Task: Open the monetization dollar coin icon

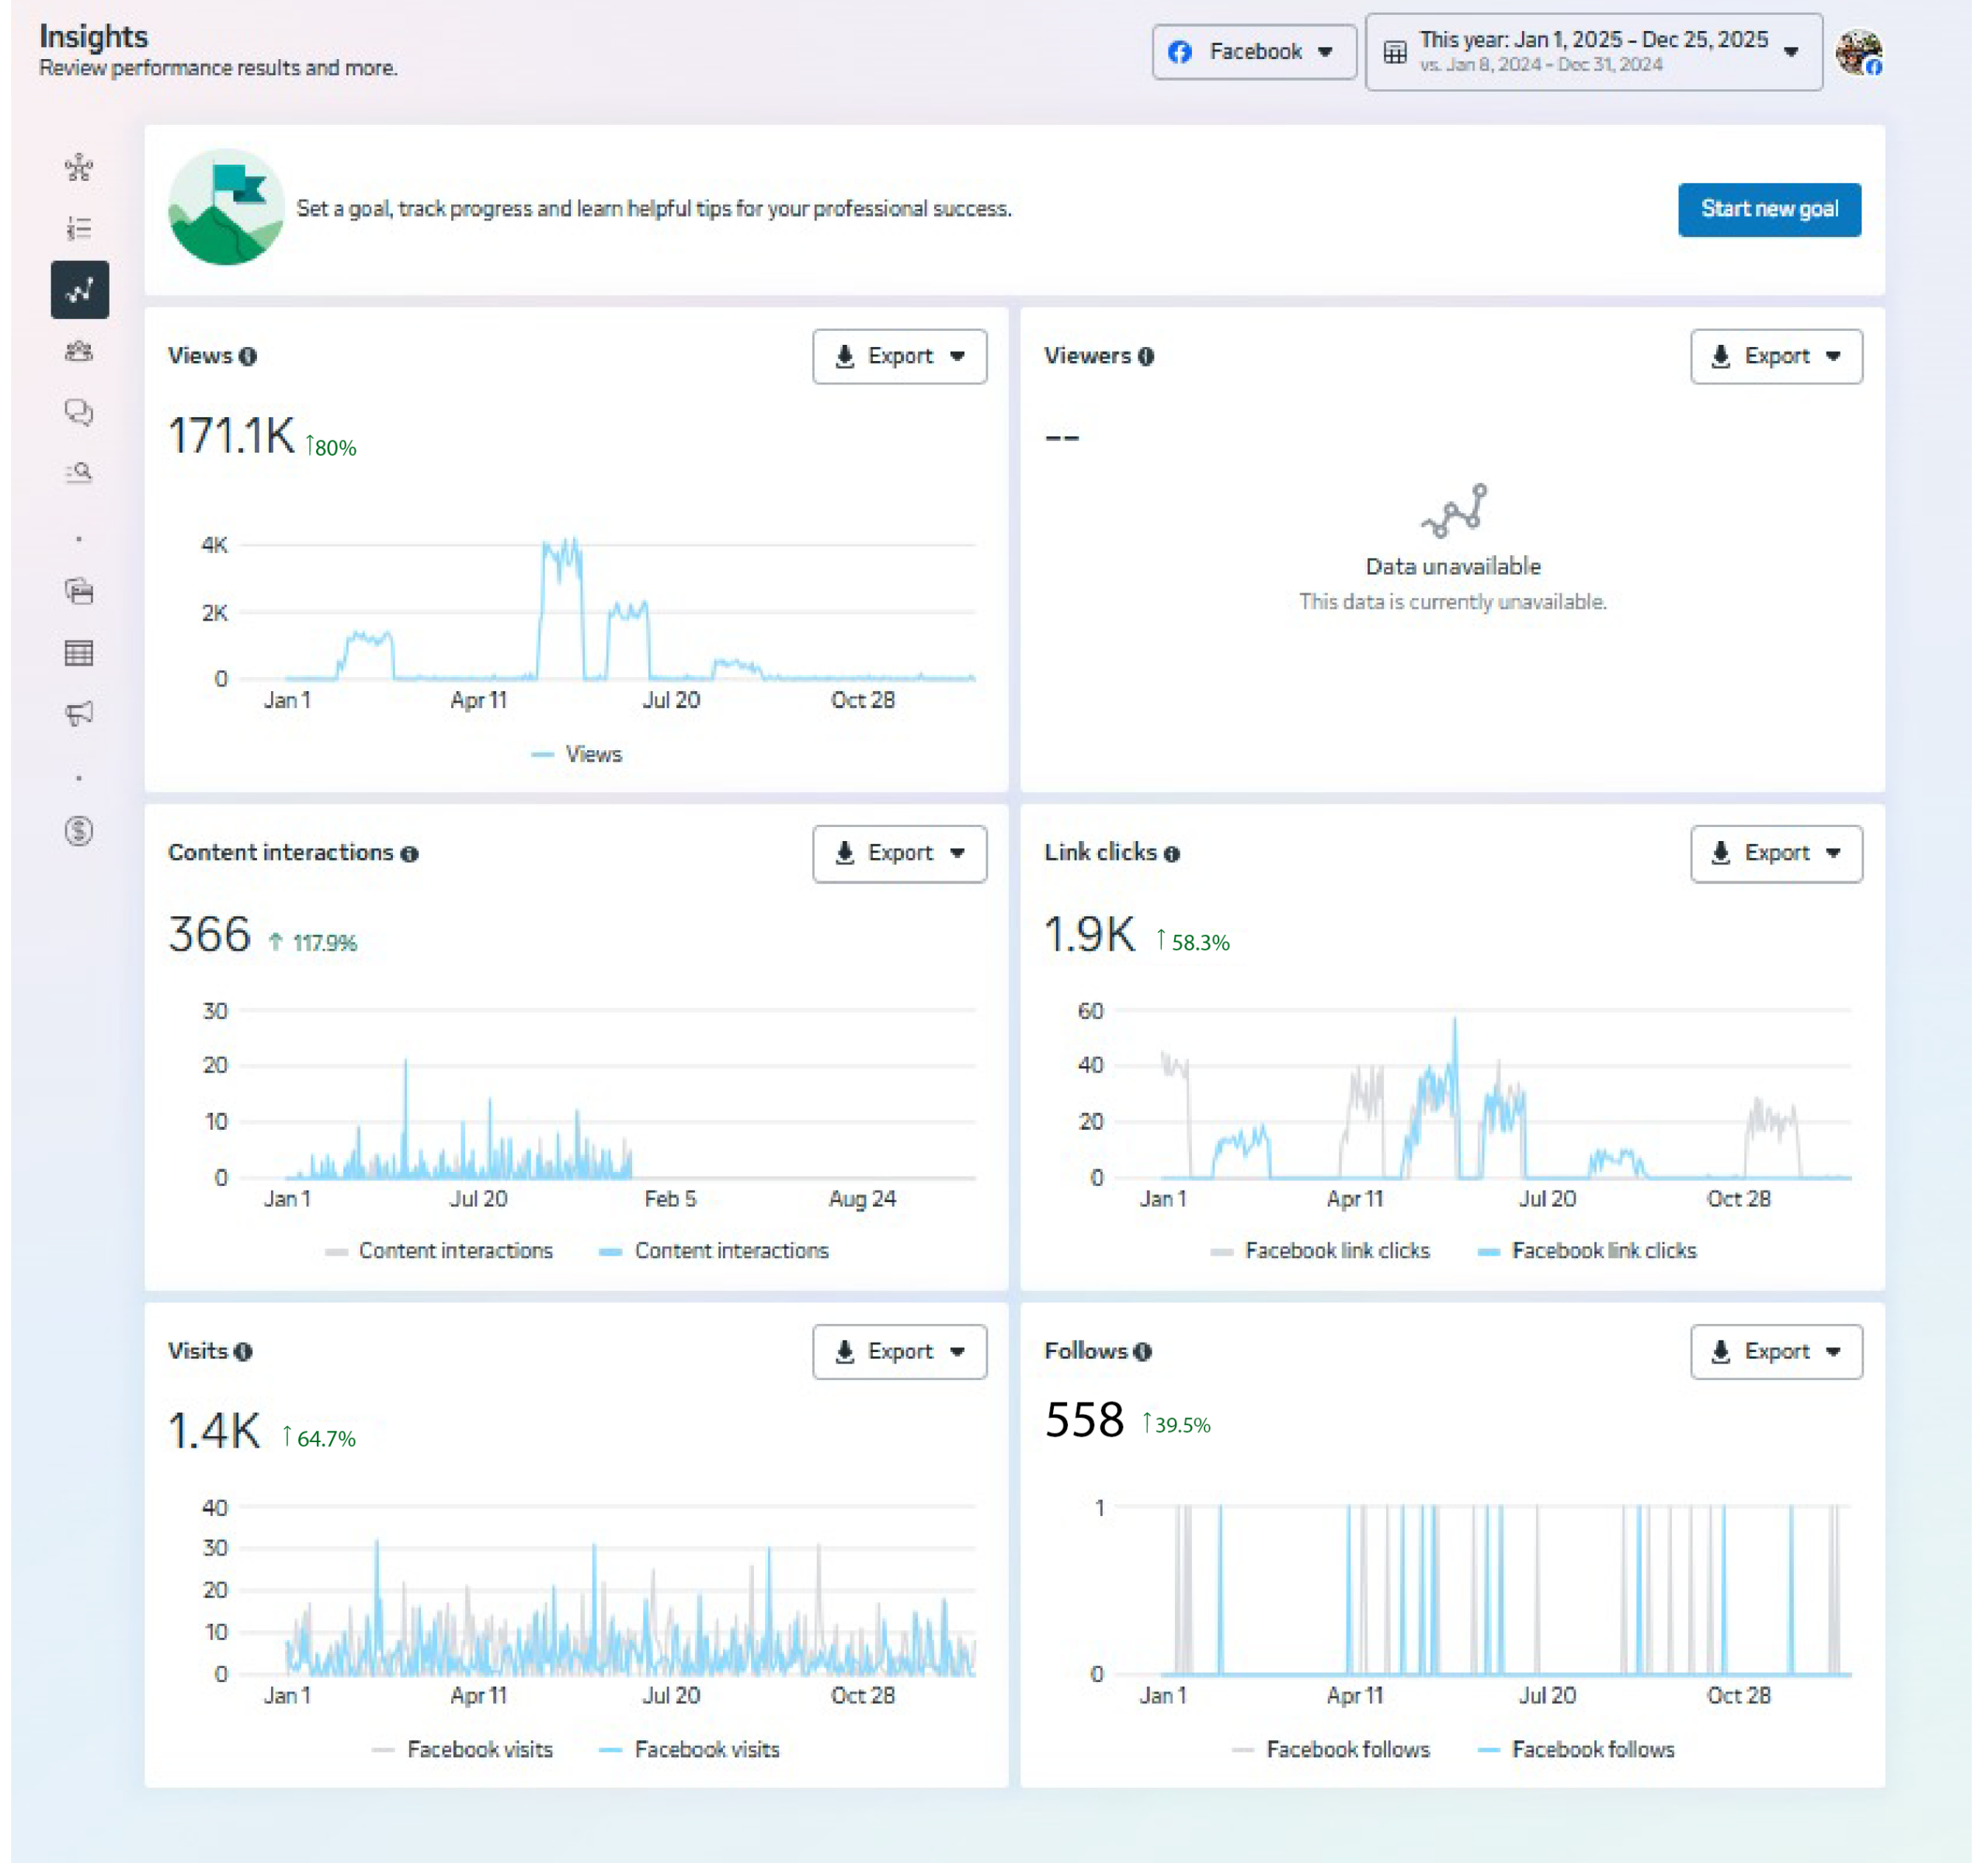Action: coord(79,831)
